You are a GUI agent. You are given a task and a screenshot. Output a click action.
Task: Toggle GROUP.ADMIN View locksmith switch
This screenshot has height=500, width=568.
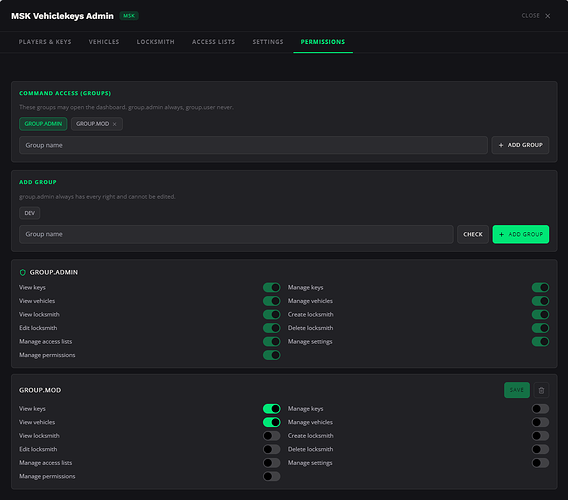tap(272, 314)
